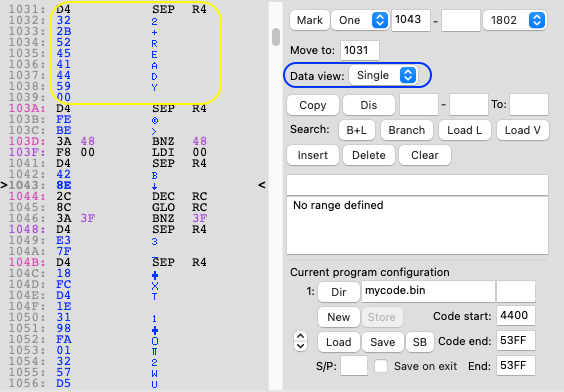Click the Copy button
564x392 pixels.
313,105
